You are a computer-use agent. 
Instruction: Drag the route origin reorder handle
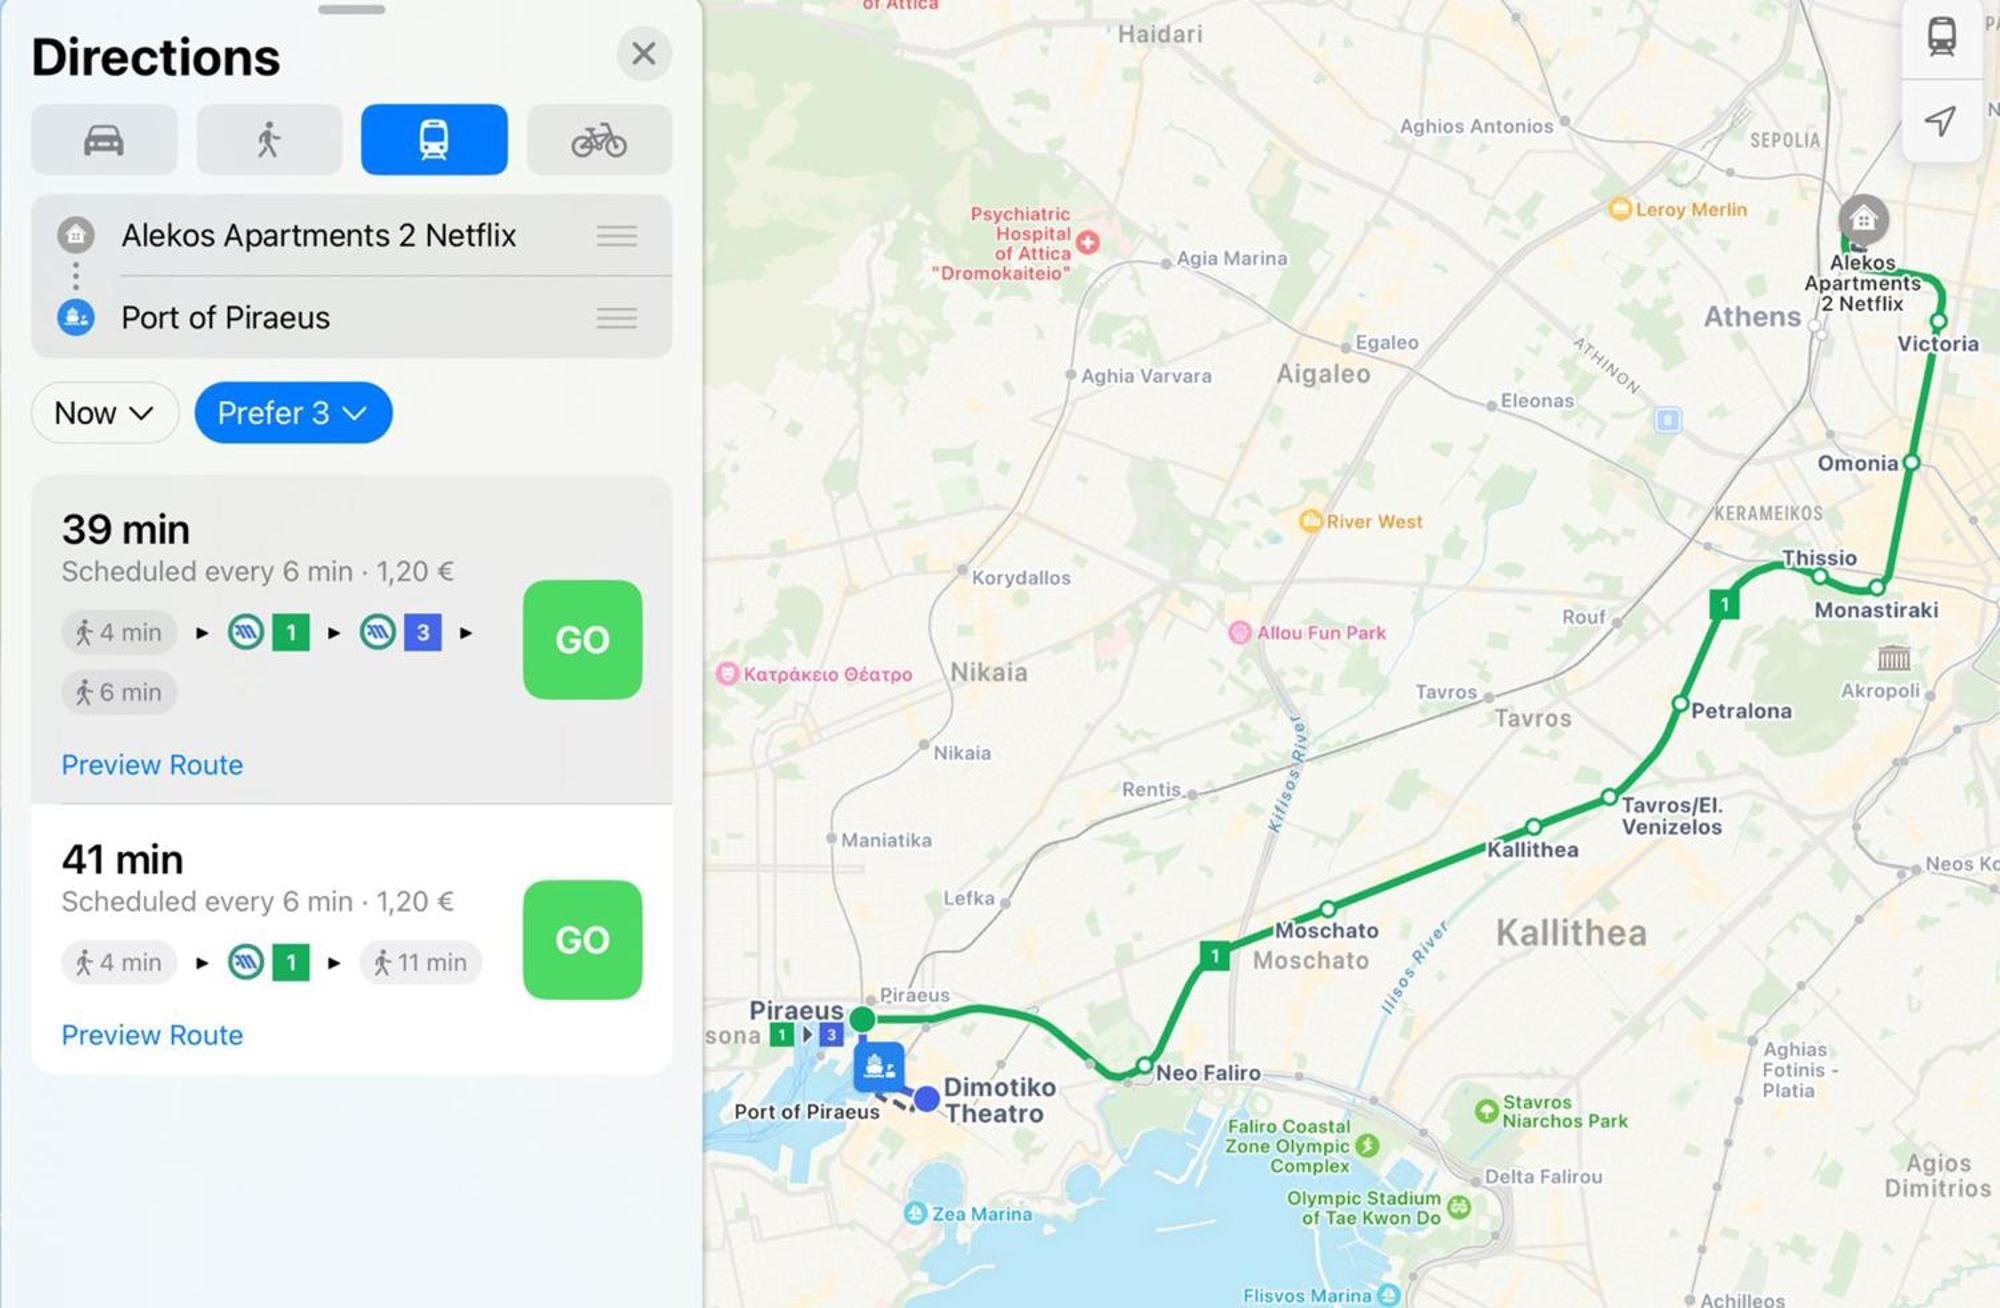pos(616,236)
